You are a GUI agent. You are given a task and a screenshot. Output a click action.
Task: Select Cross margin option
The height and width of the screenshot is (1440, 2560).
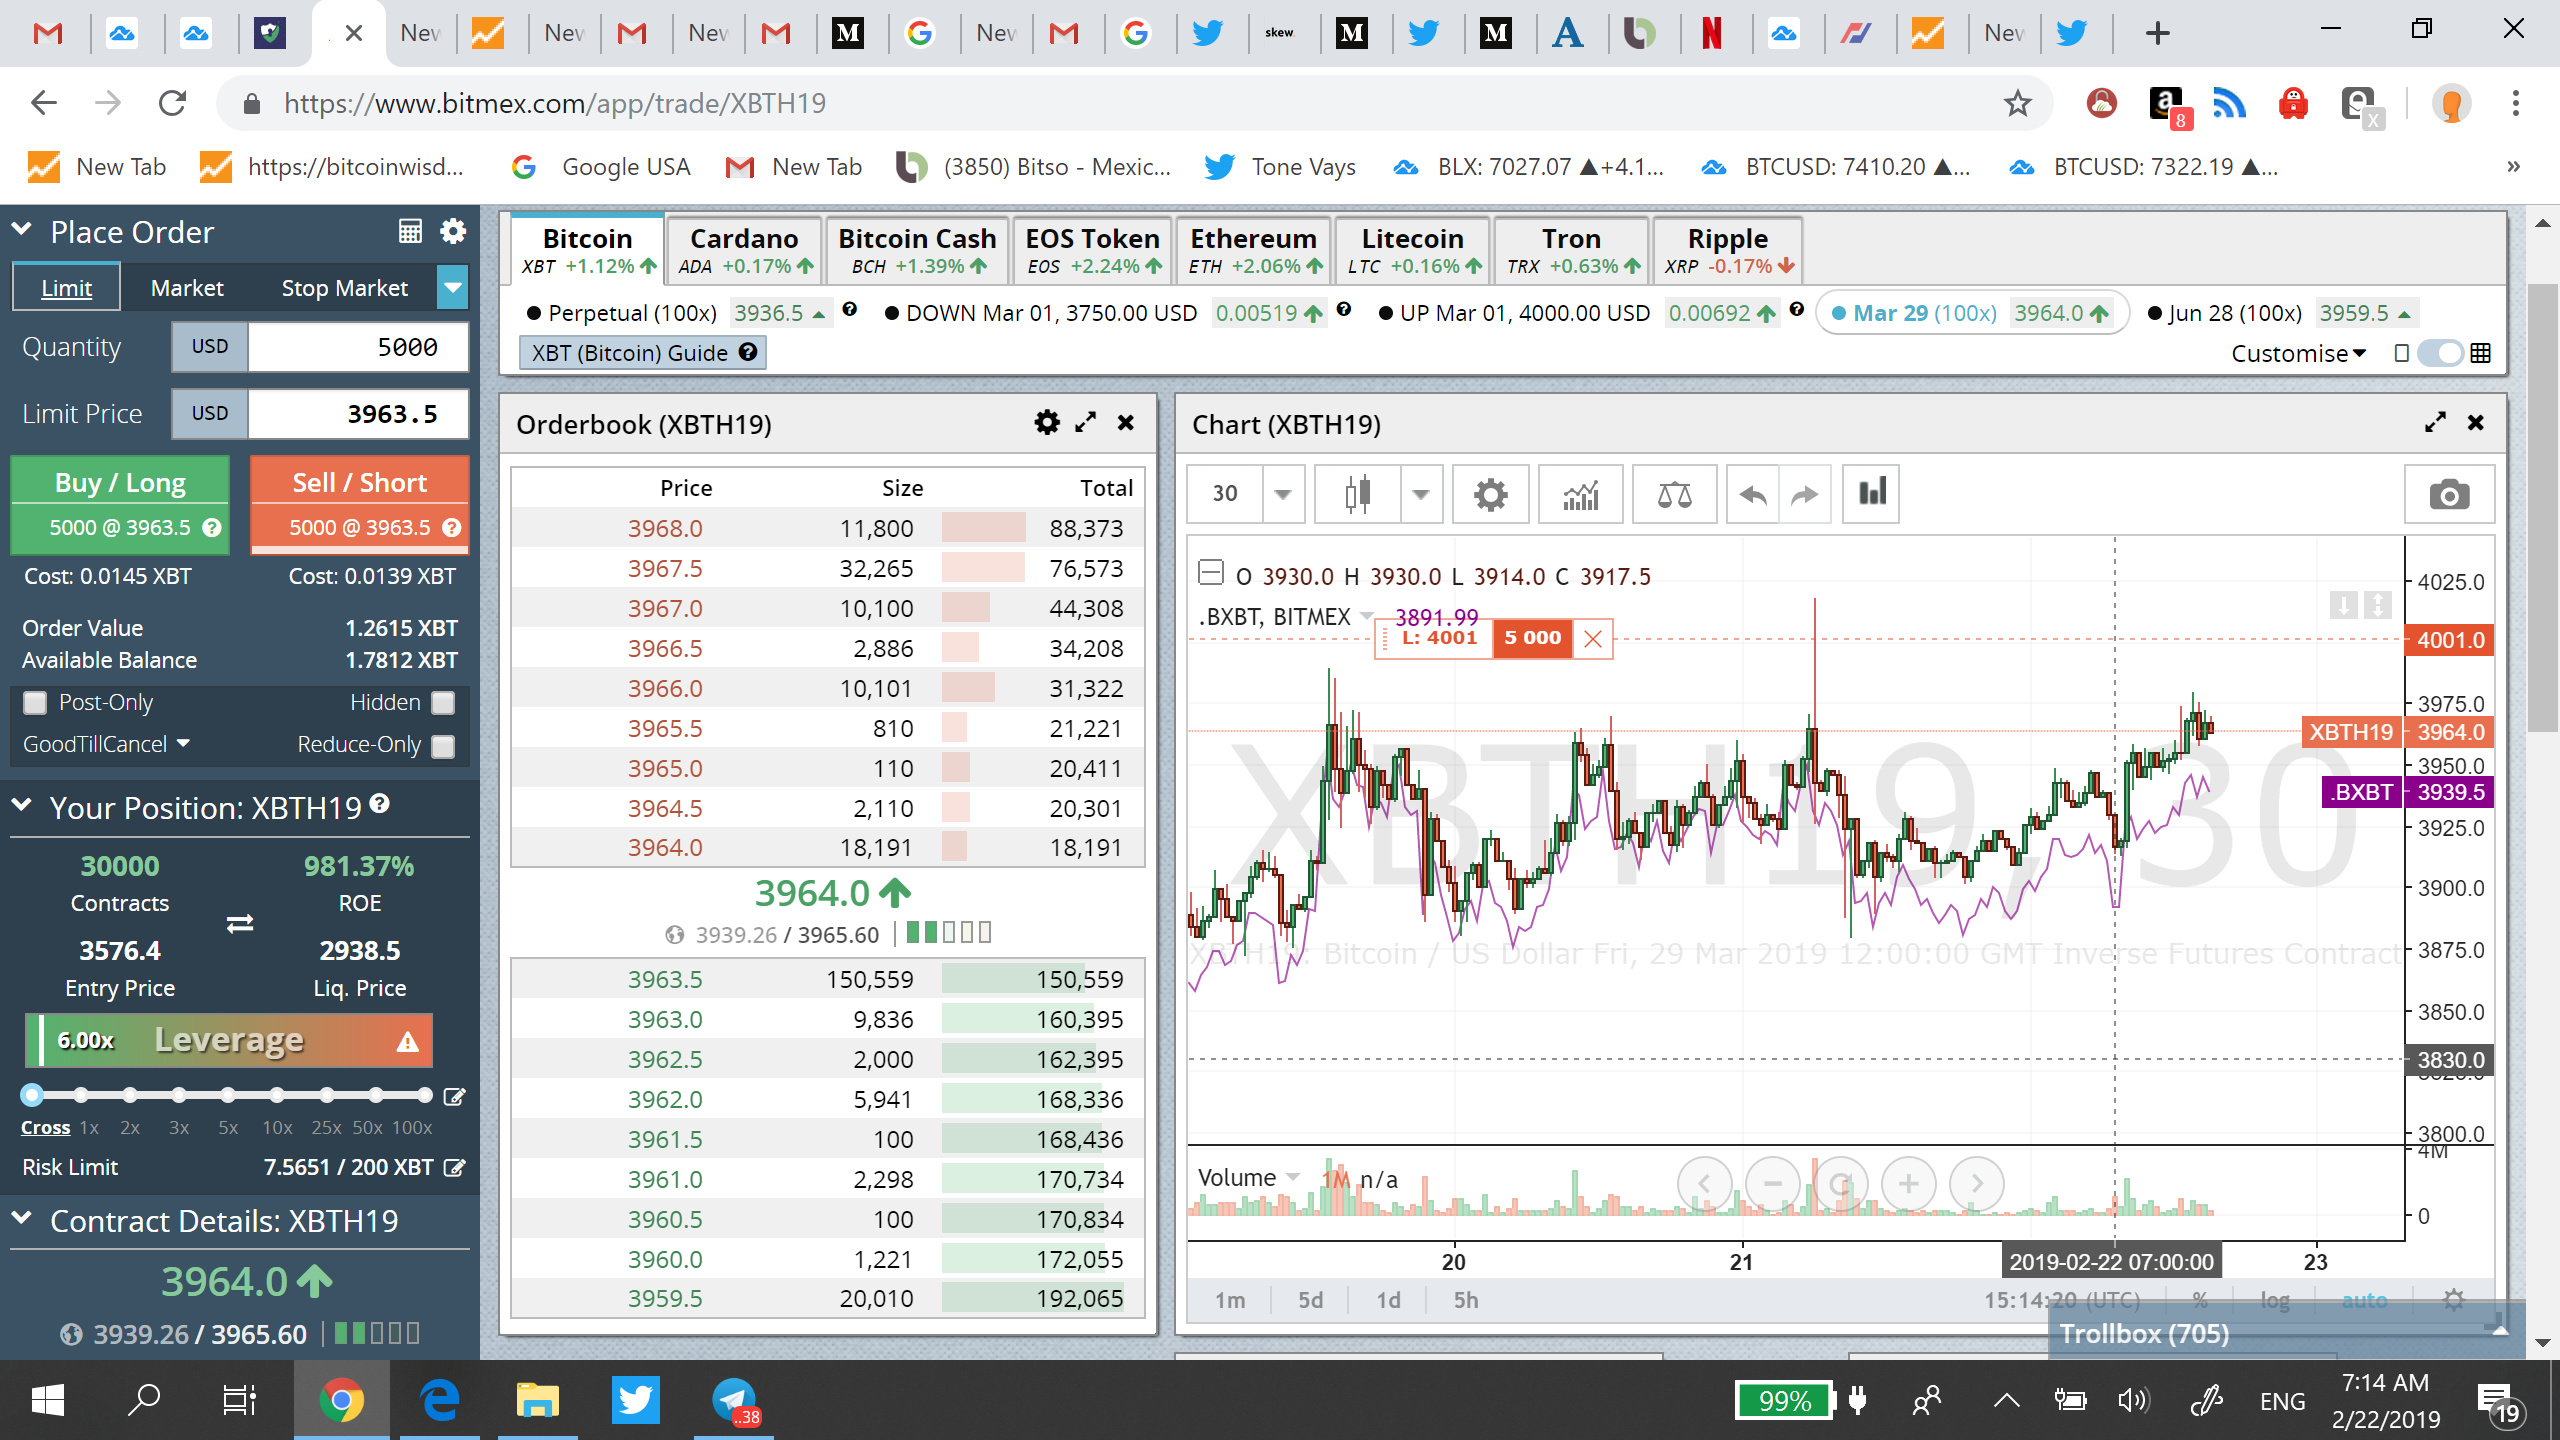[x=46, y=1127]
